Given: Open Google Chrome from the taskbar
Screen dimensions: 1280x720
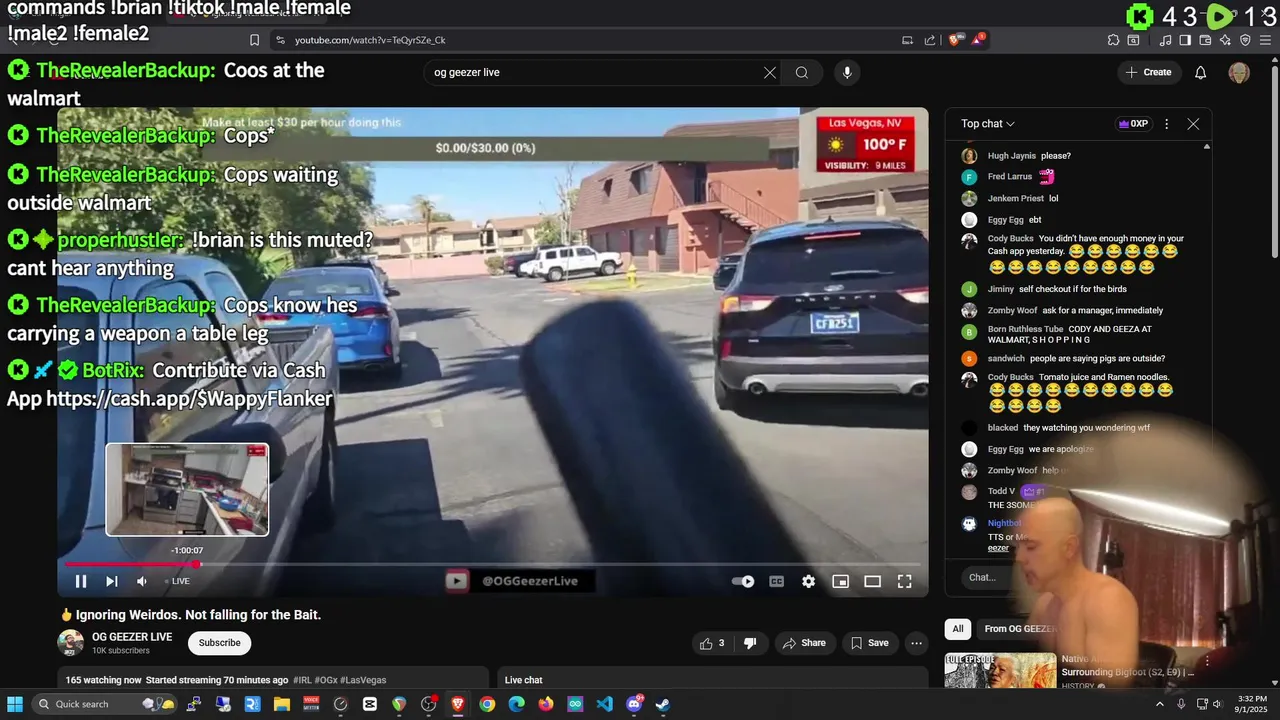Looking at the screenshot, I should [487, 704].
